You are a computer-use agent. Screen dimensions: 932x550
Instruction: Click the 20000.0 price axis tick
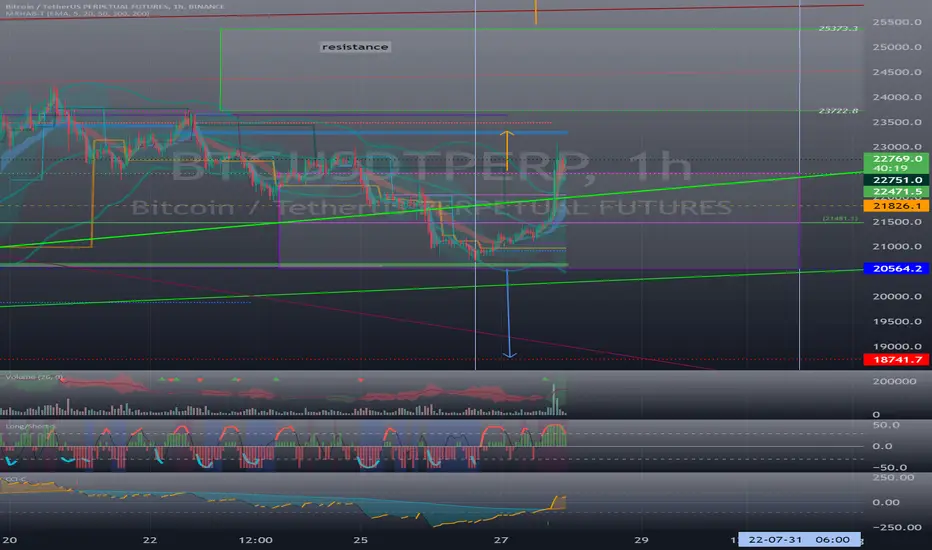(x=897, y=297)
